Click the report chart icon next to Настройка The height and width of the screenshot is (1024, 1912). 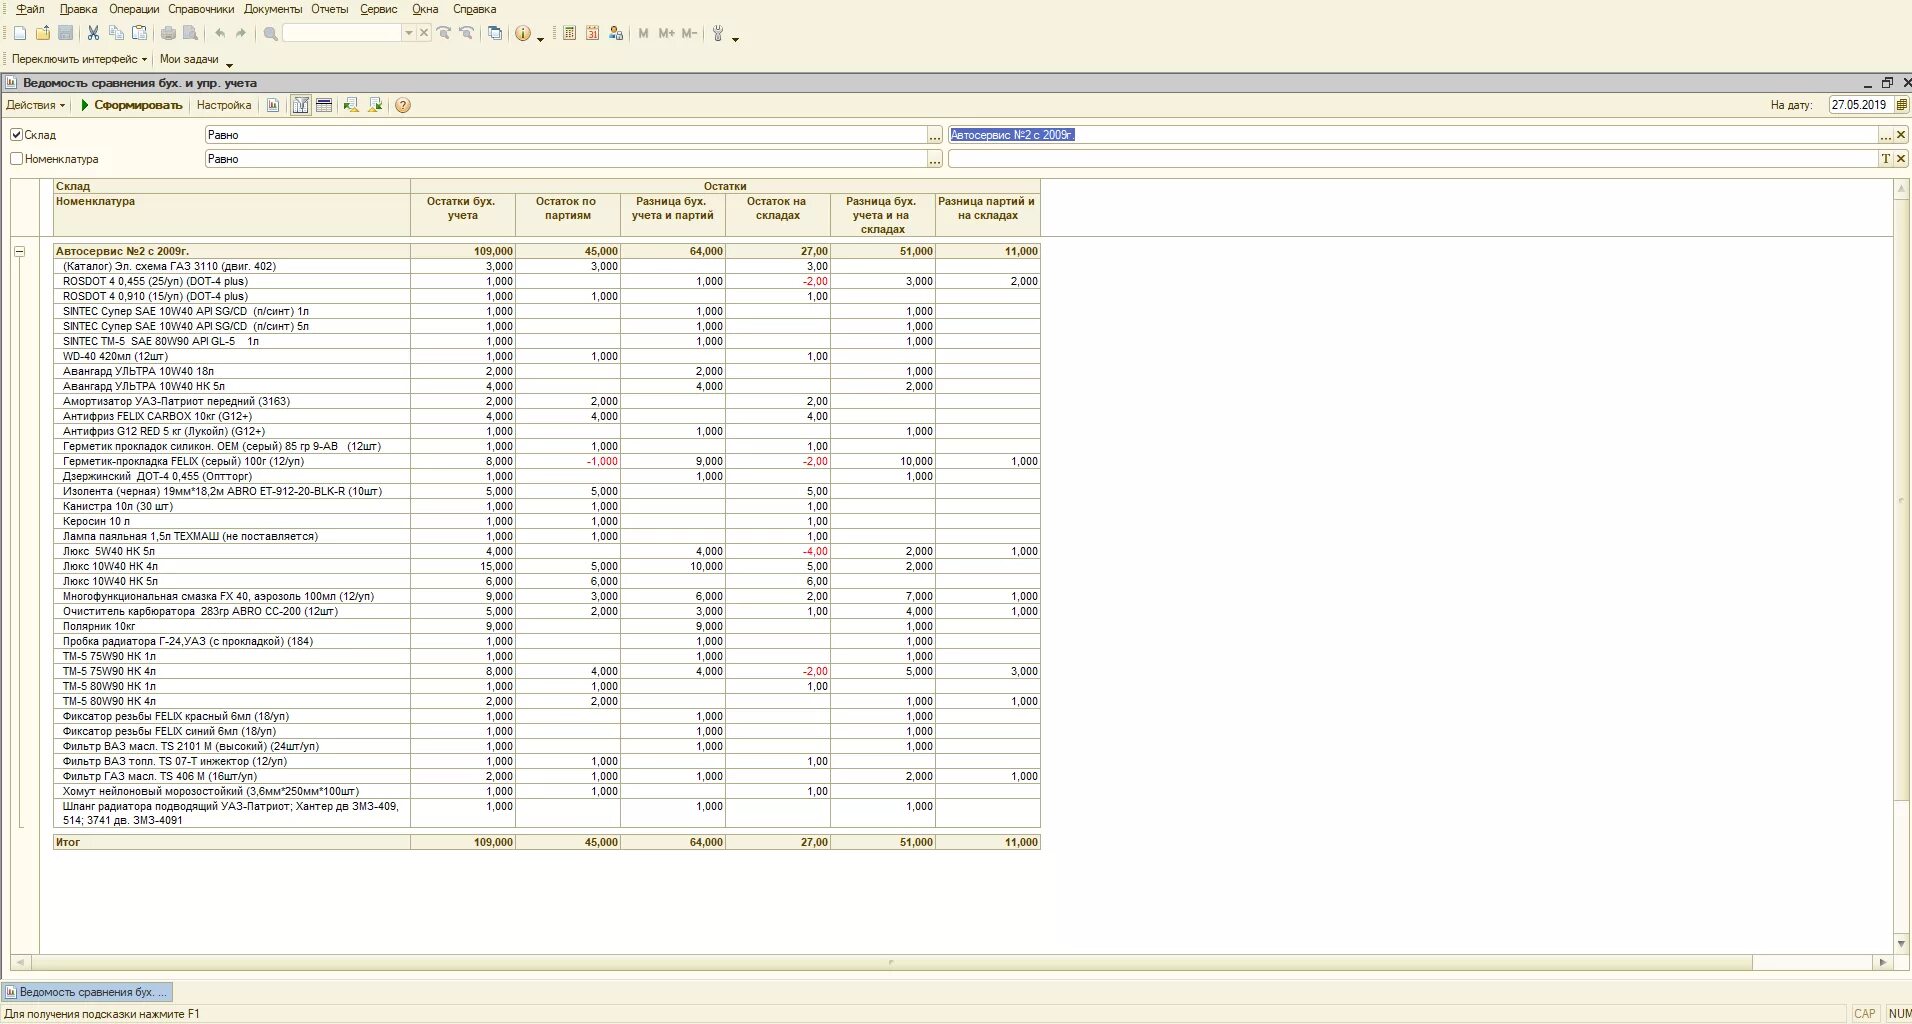click(273, 105)
